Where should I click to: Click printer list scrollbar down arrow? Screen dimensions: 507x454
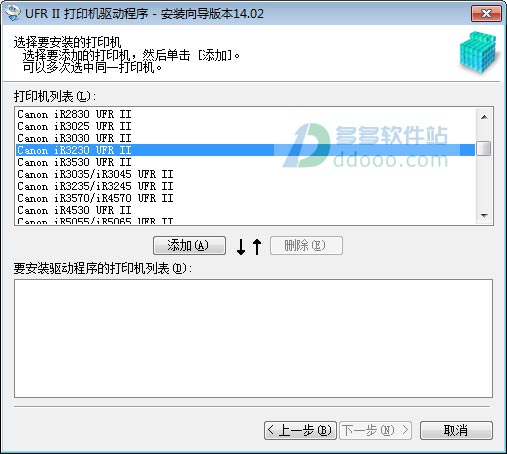click(484, 216)
